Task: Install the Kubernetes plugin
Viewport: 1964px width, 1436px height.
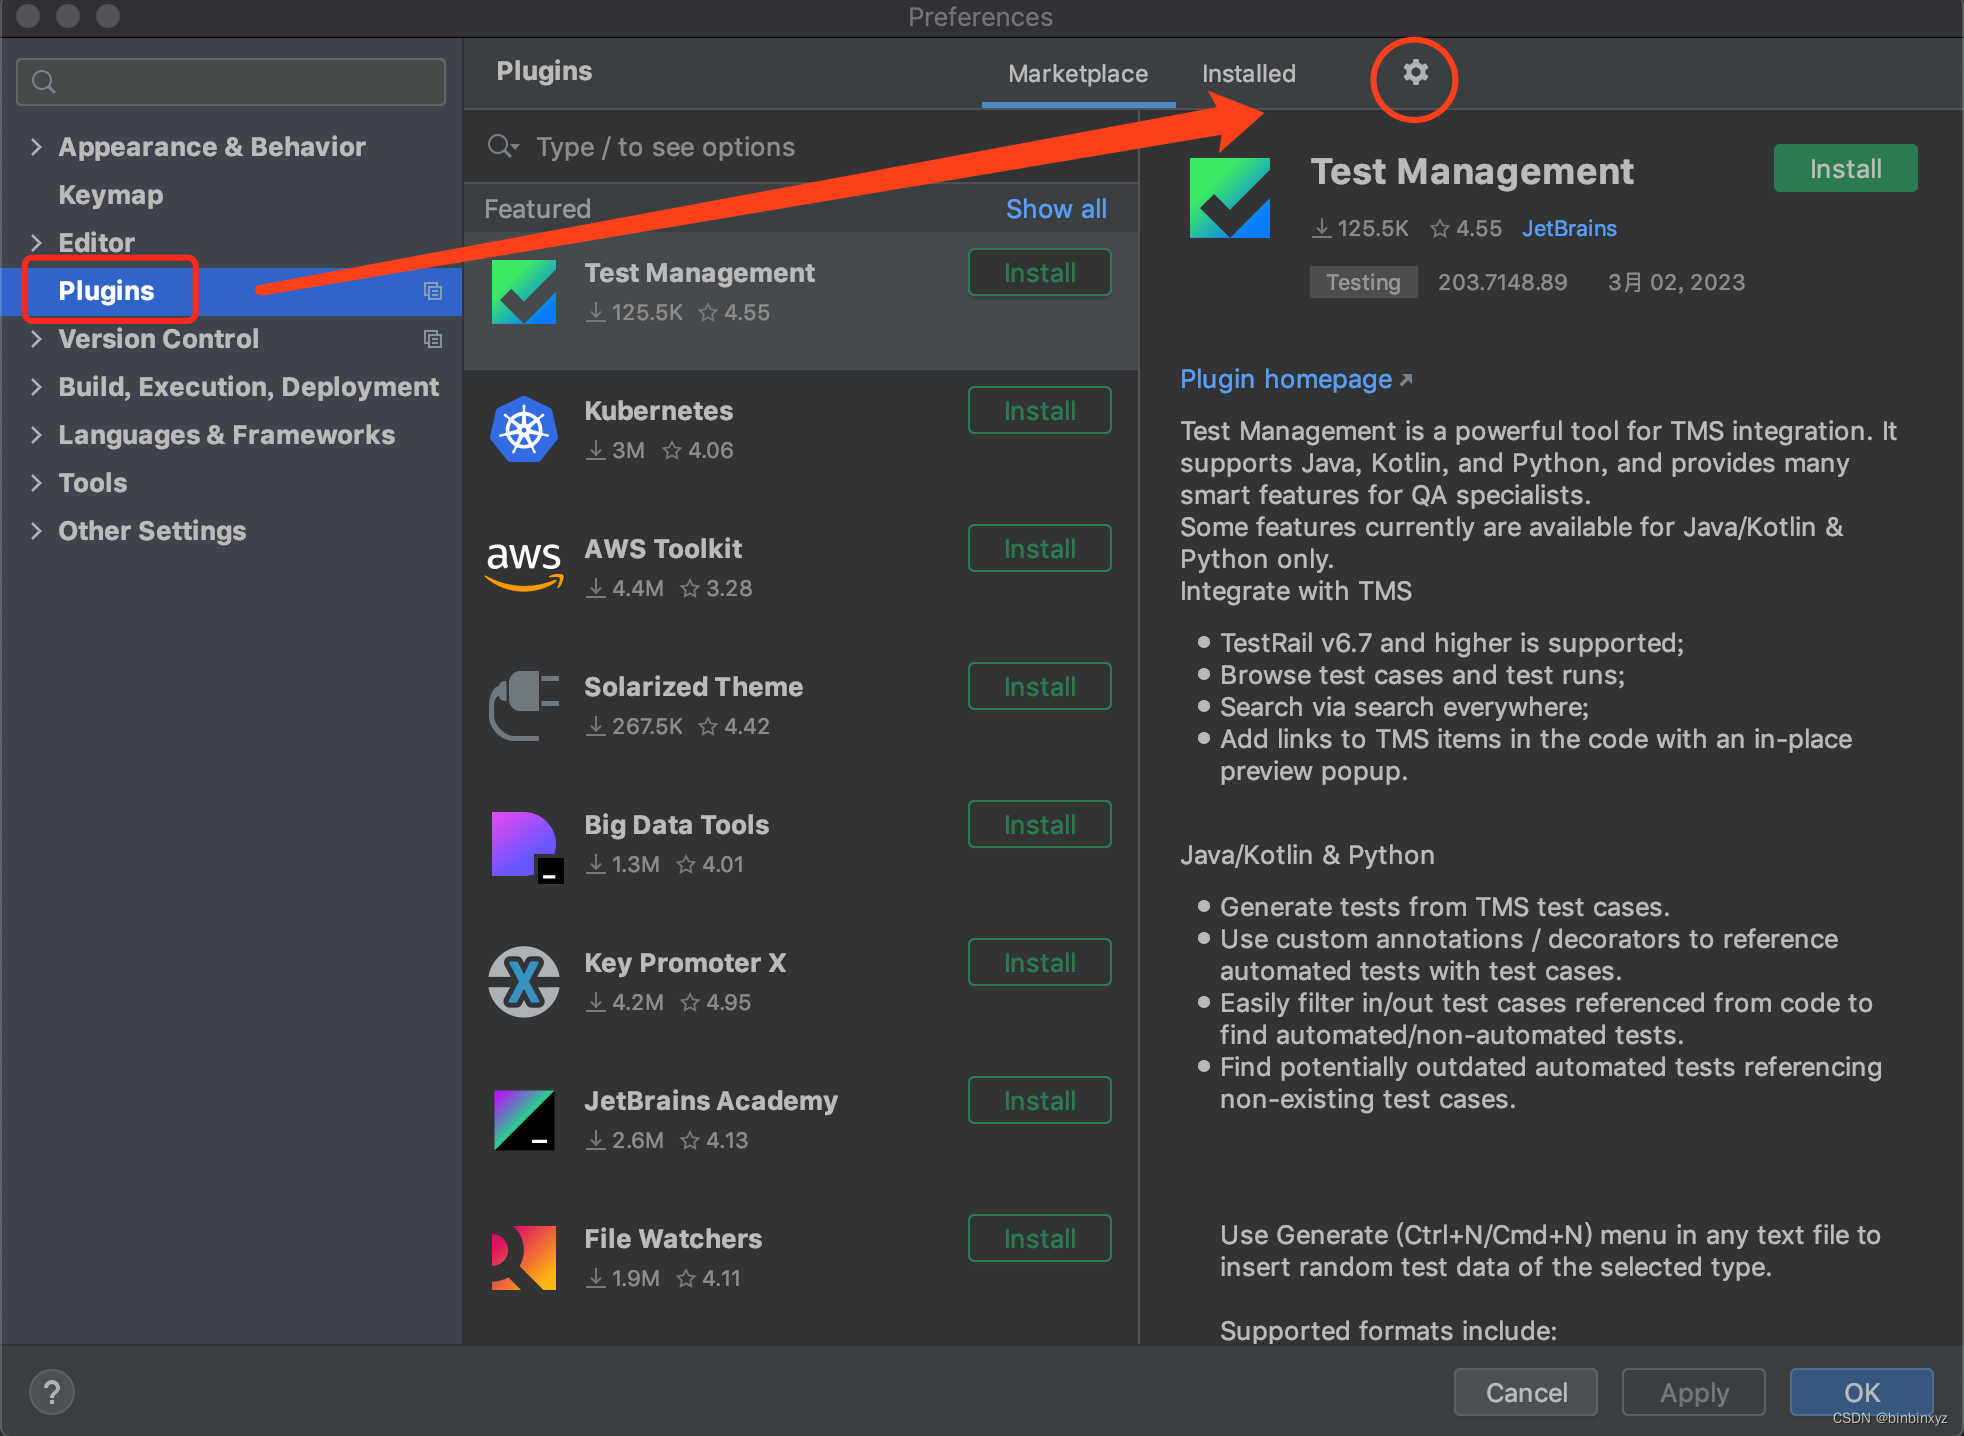Action: pyautogui.click(x=1040, y=410)
